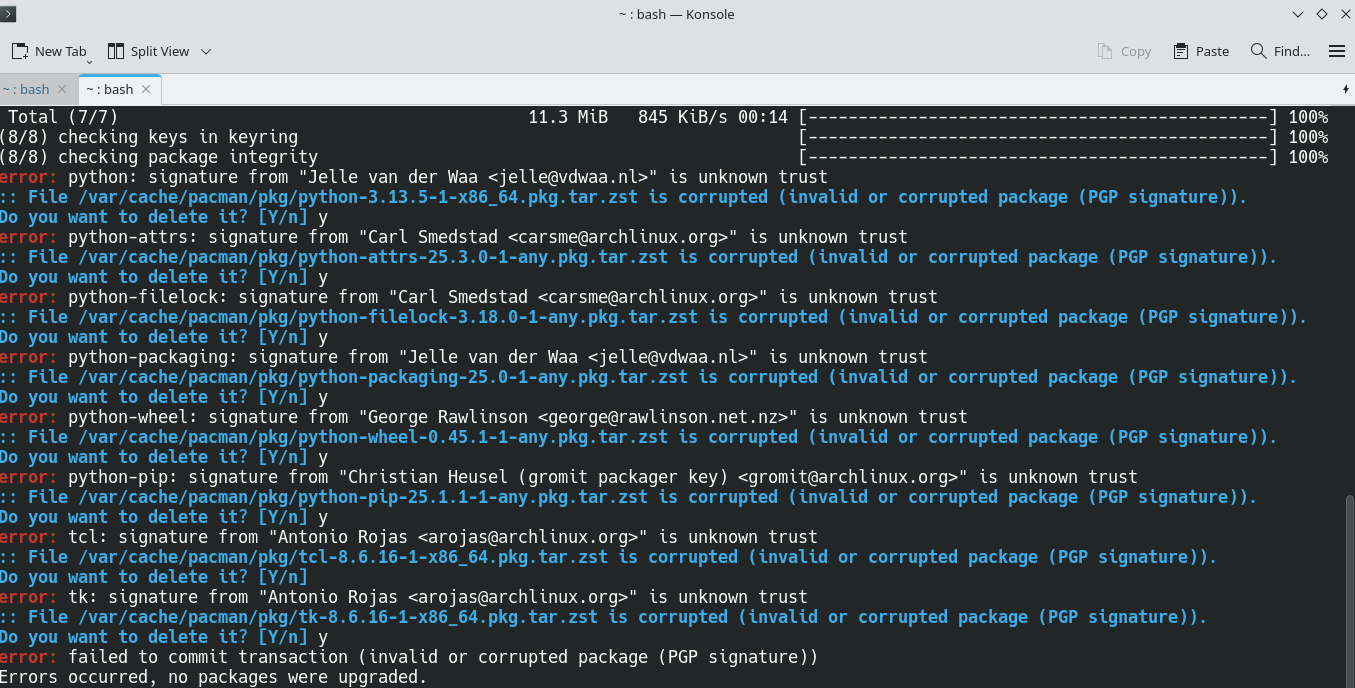Open the Find search bar
The image size is (1355, 688).
1280,51
